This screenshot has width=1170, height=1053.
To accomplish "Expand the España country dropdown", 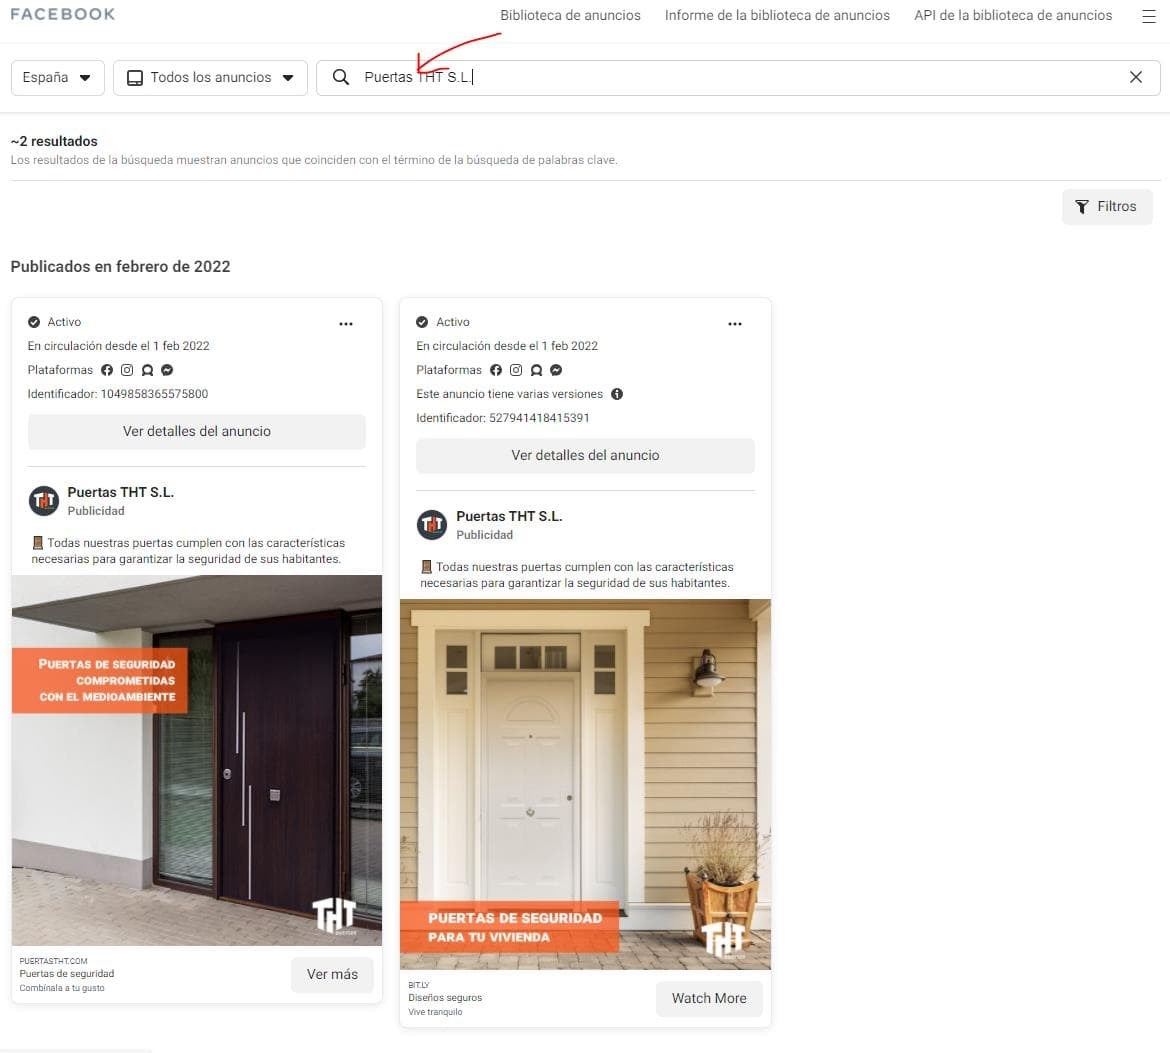I will click(57, 78).
